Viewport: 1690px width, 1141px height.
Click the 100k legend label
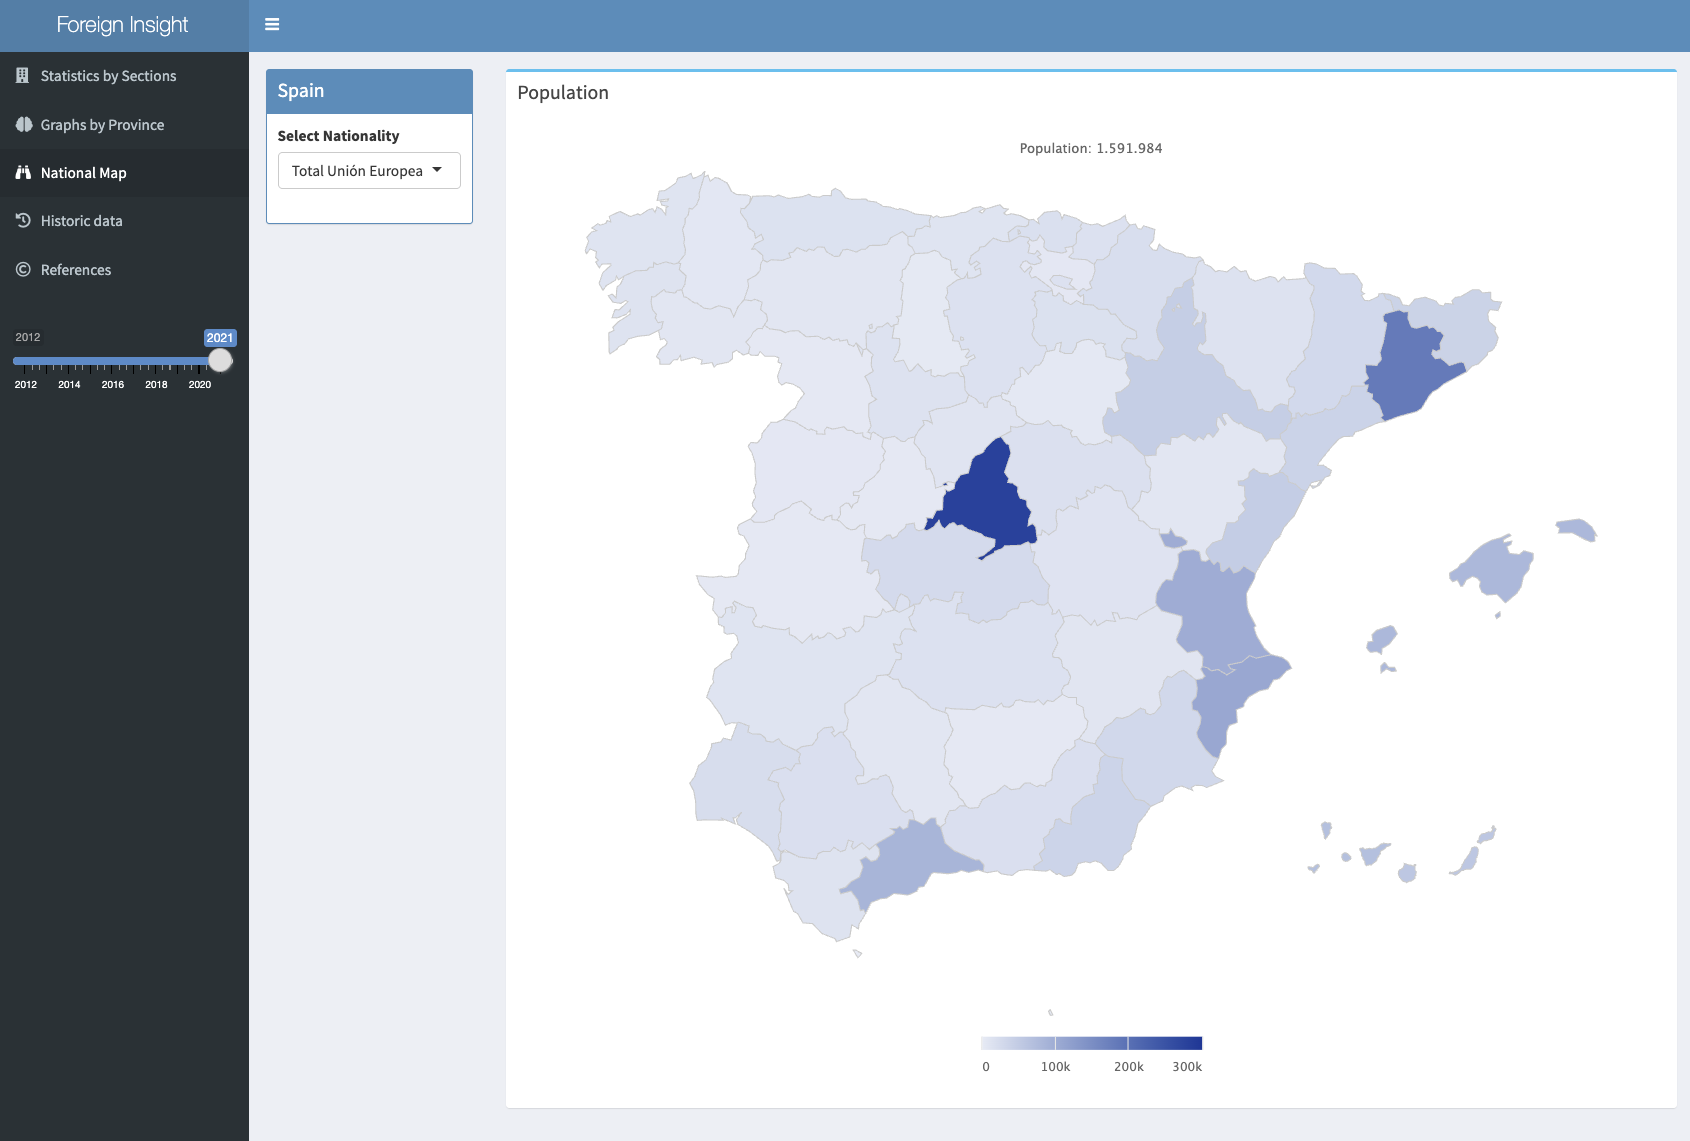1055,1067
